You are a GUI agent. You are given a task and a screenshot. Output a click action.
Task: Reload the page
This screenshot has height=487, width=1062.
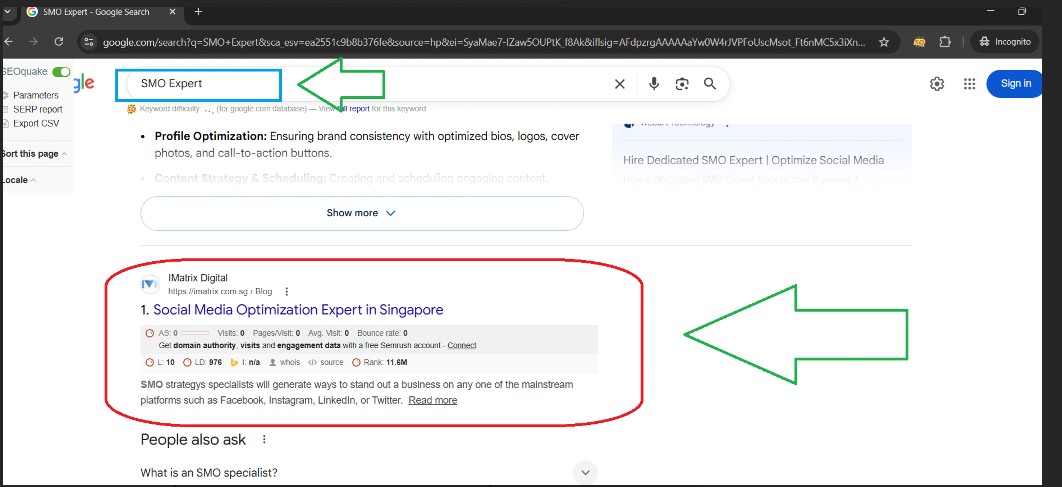pos(59,42)
